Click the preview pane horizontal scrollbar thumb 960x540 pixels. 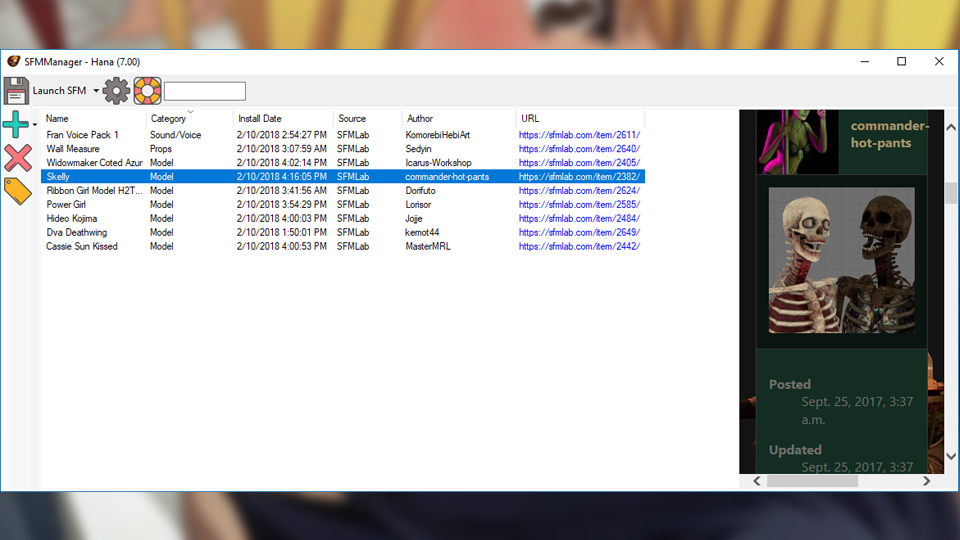812,481
